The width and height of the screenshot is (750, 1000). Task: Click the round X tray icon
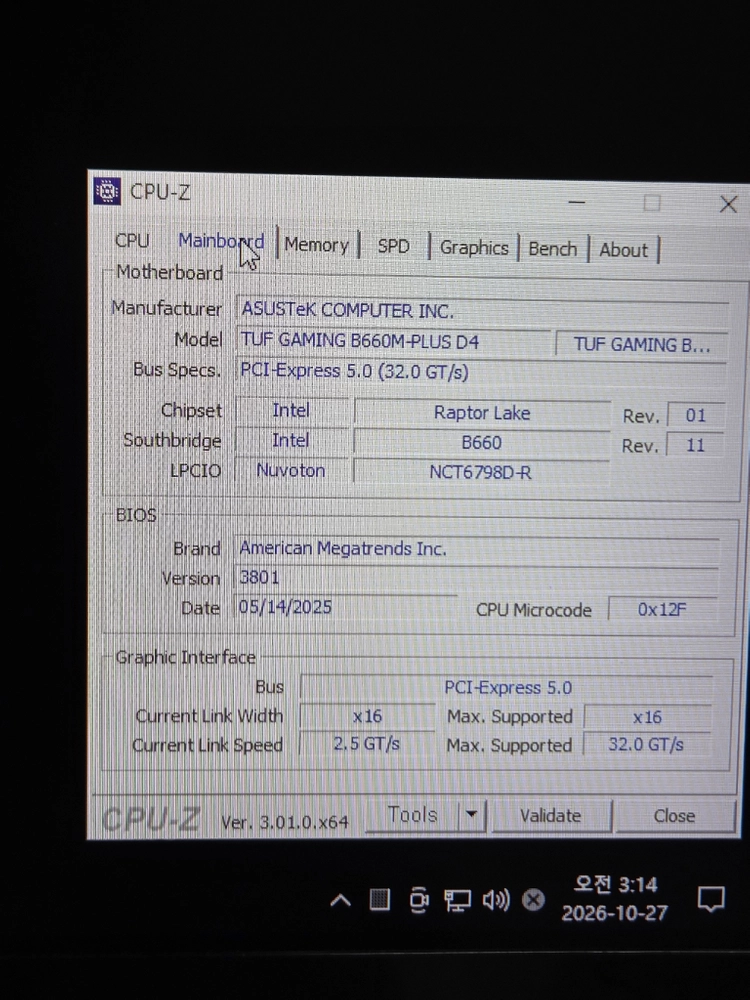click(x=533, y=900)
